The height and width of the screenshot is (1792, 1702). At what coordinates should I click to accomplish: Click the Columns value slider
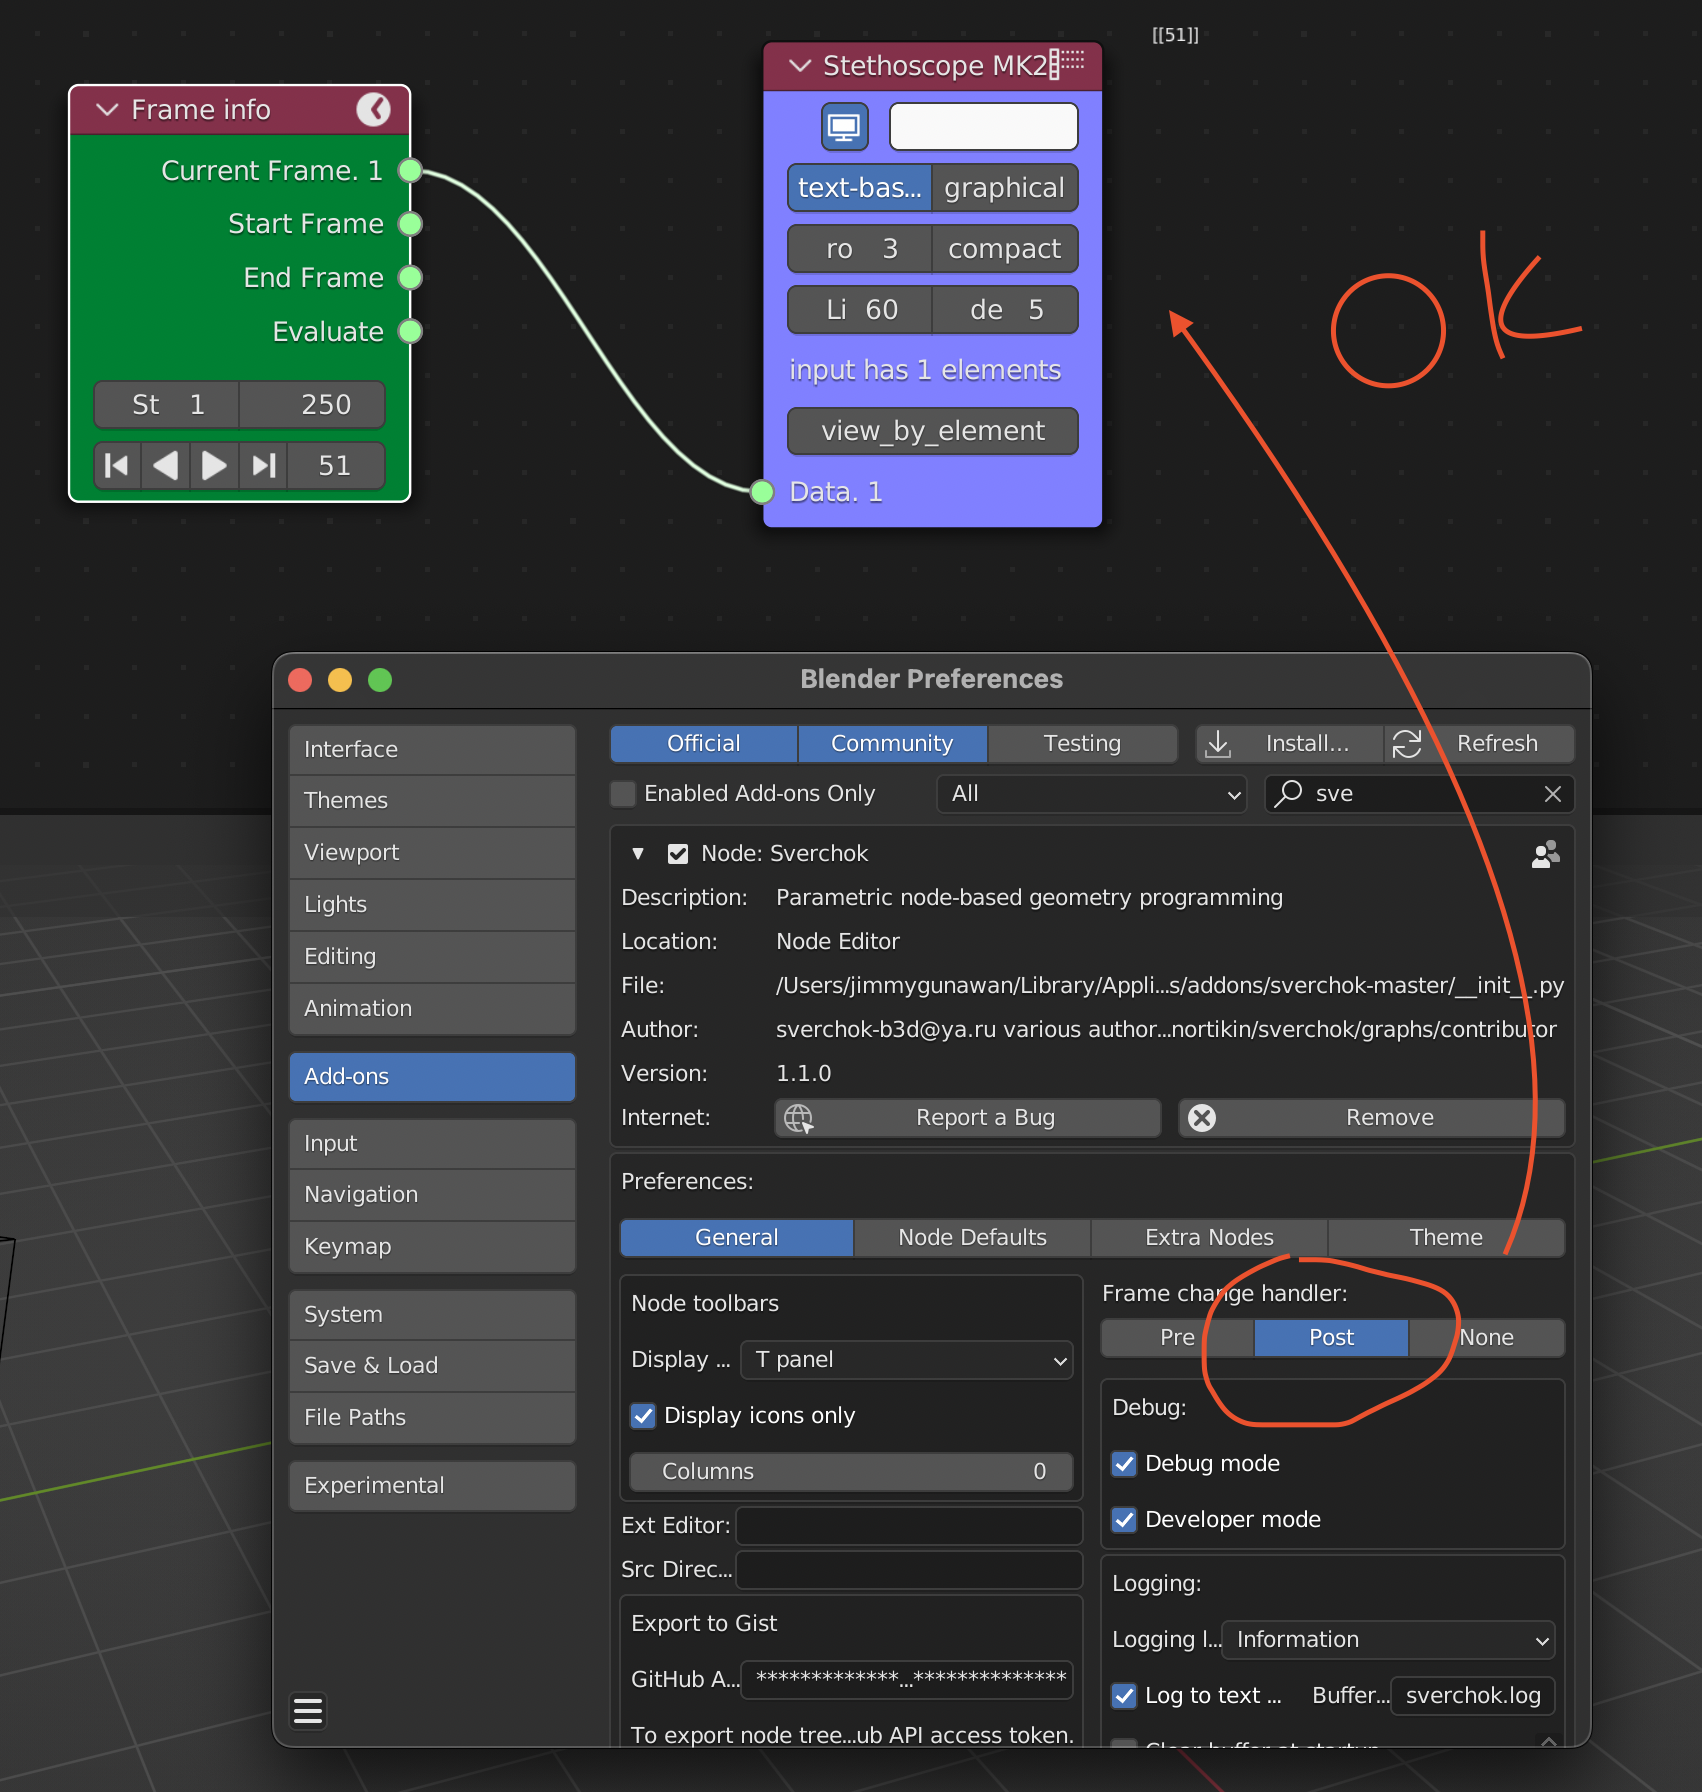851,1472
